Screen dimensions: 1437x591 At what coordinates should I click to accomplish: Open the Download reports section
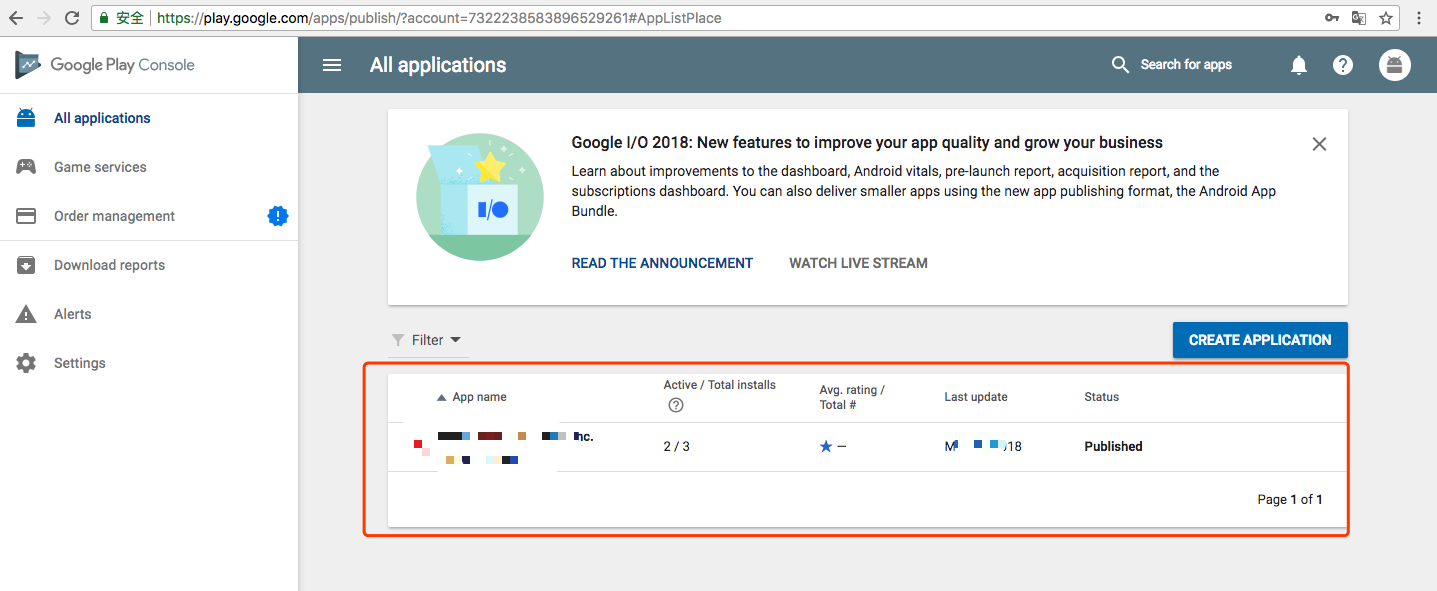tap(109, 265)
